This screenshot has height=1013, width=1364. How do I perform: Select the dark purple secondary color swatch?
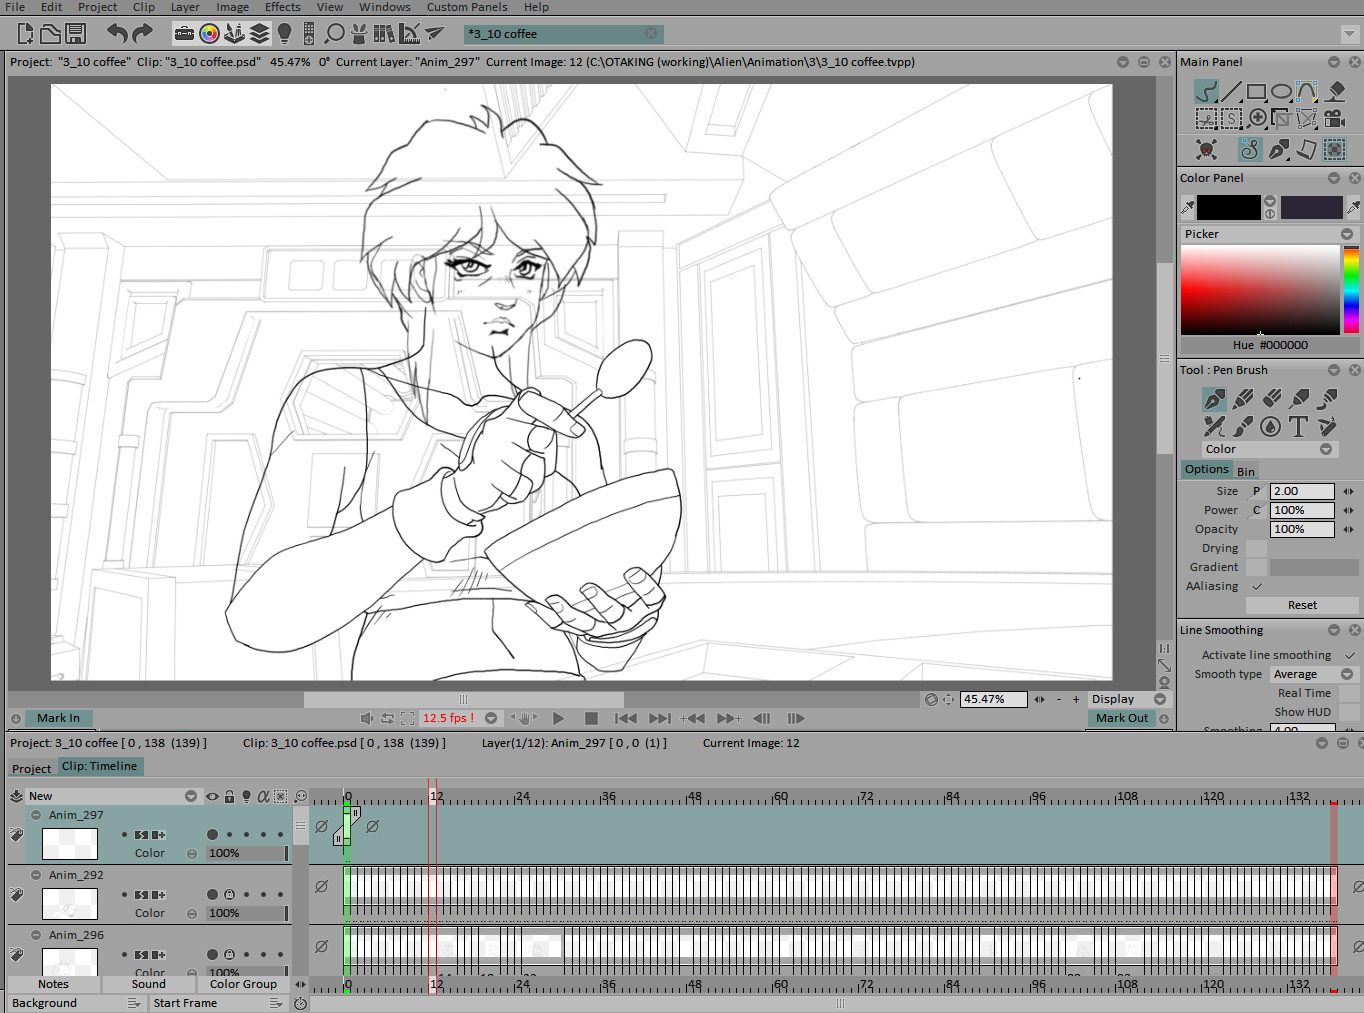[1311, 207]
